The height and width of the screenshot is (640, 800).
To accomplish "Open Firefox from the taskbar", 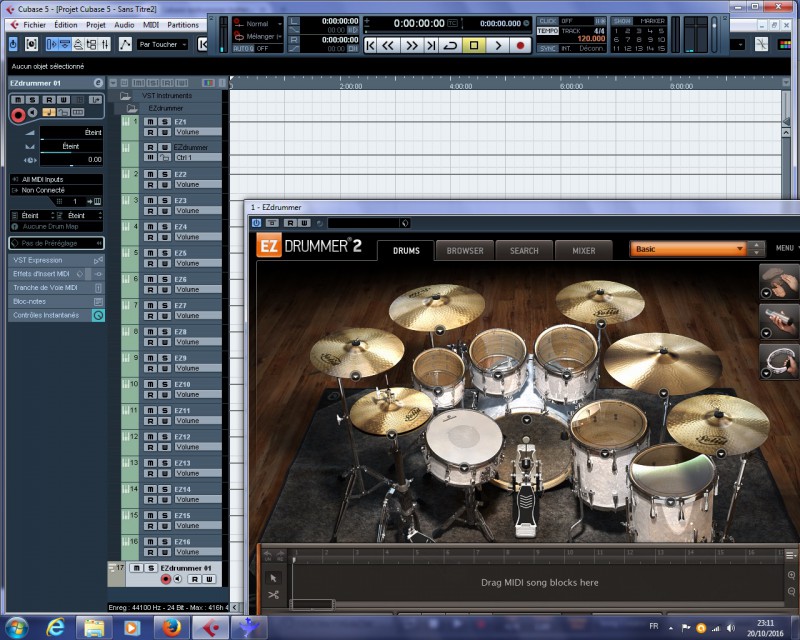I will pyautogui.click(x=171, y=627).
